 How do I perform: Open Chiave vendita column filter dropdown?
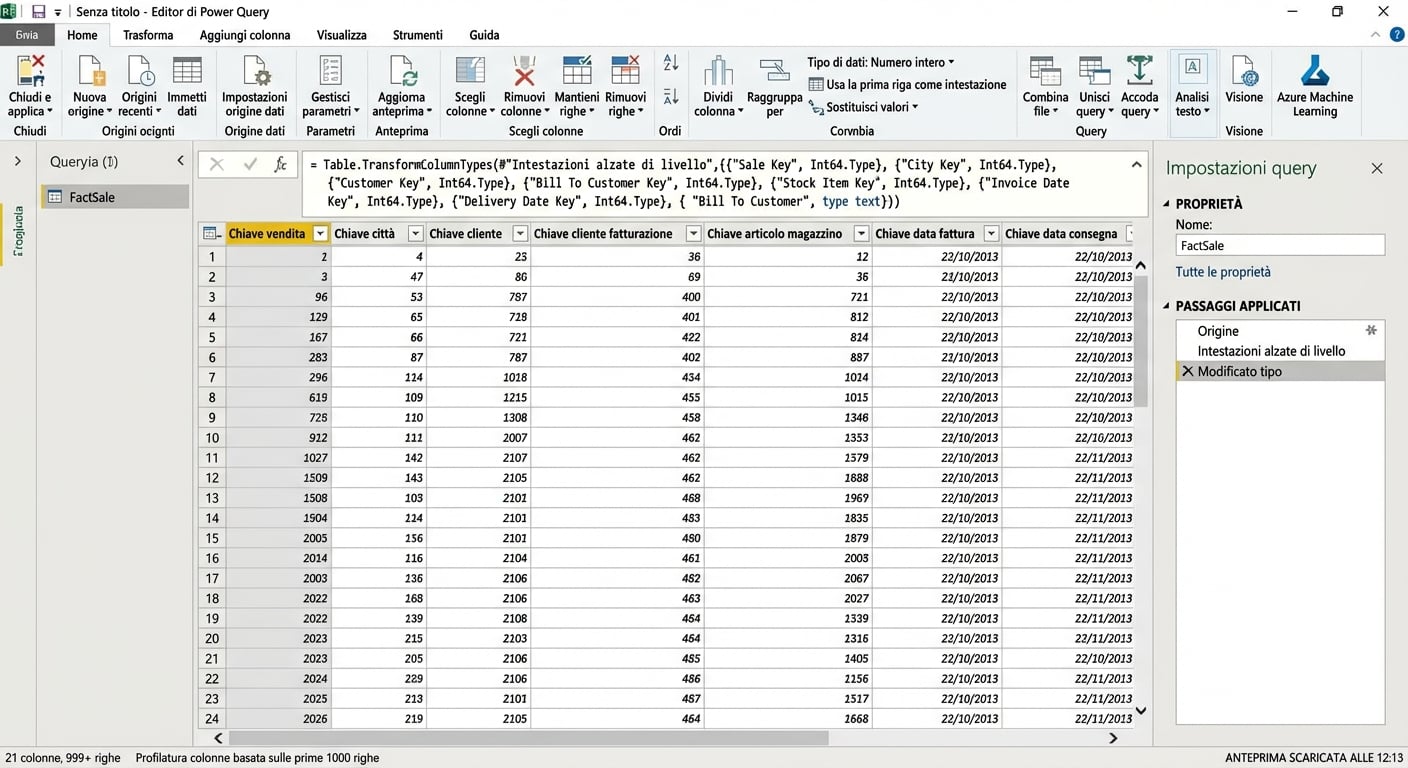coord(320,234)
